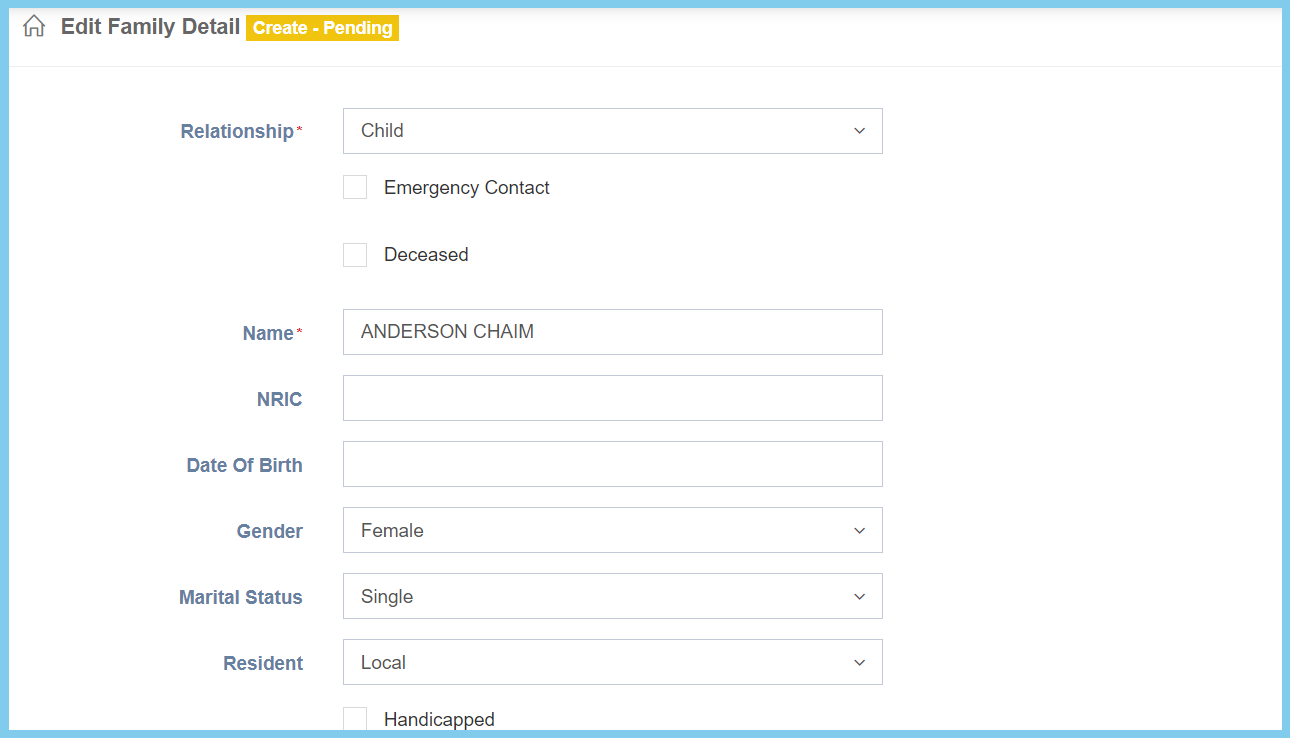Enable the Emergency Contact checkbox
Image resolution: width=1290 pixels, height=738 pixels.
355,188
